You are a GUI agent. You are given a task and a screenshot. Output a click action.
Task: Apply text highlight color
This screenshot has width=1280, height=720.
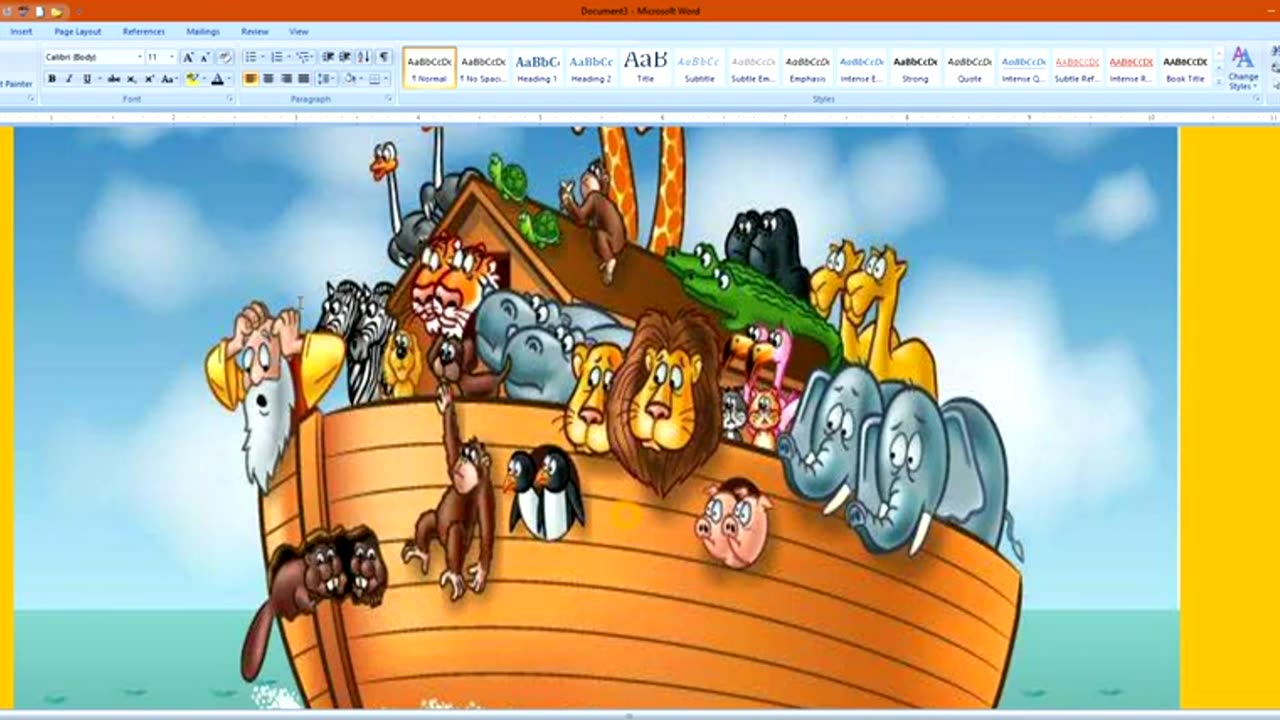pos(192,79)
